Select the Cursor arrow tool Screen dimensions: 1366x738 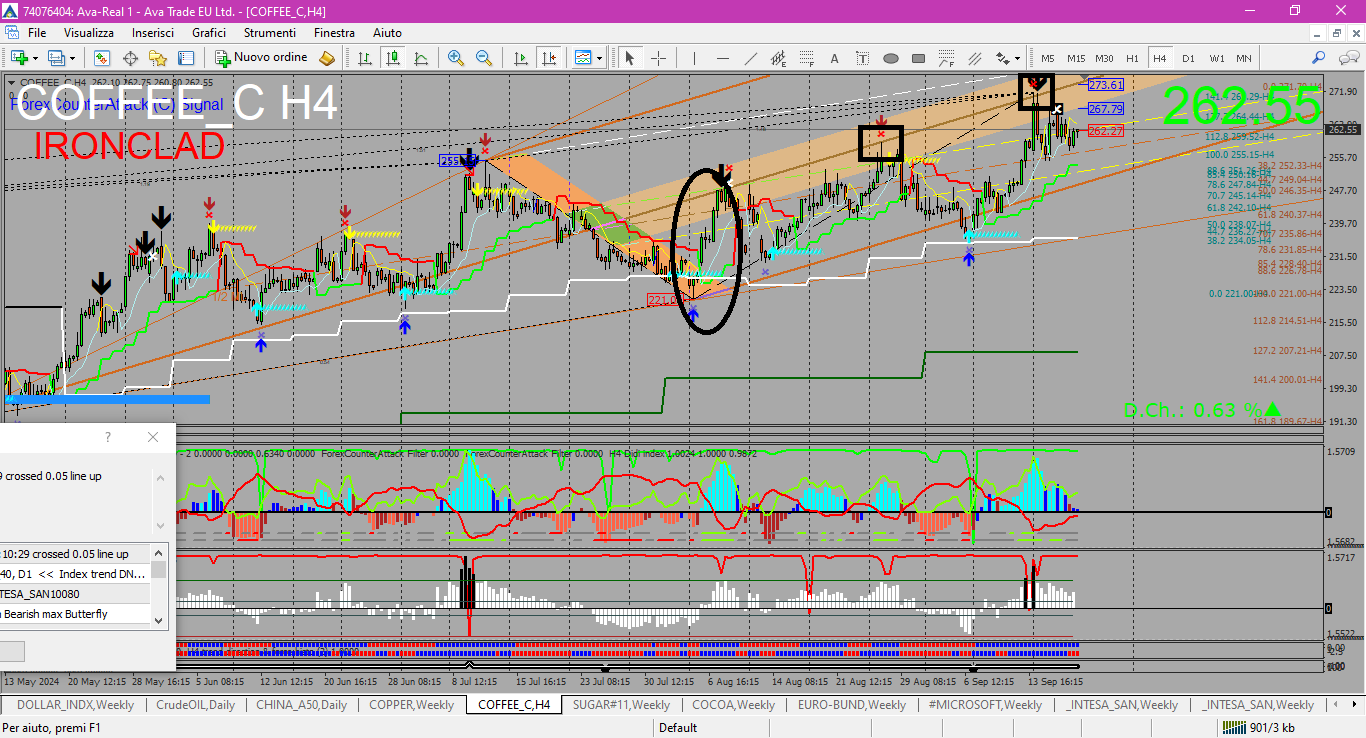point(630,58)
